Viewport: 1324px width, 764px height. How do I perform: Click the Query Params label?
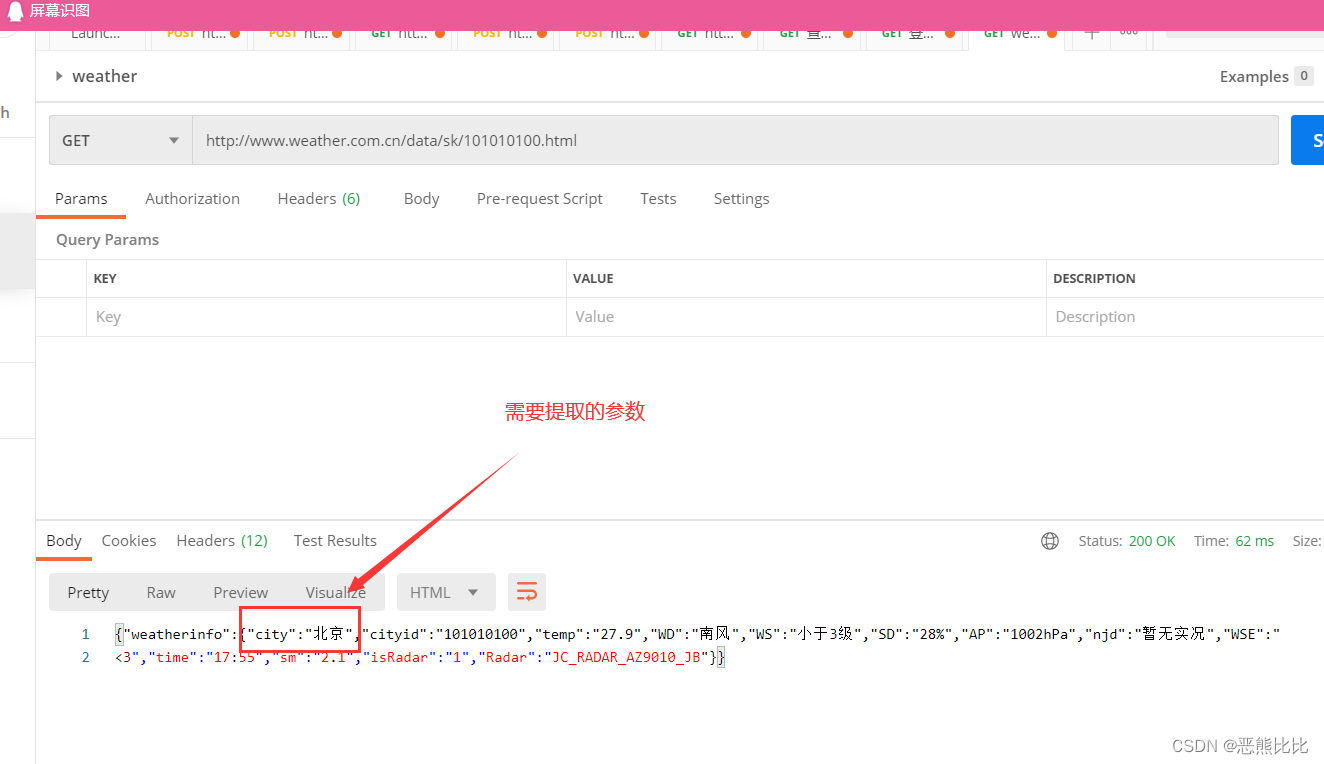click(108, 240)
